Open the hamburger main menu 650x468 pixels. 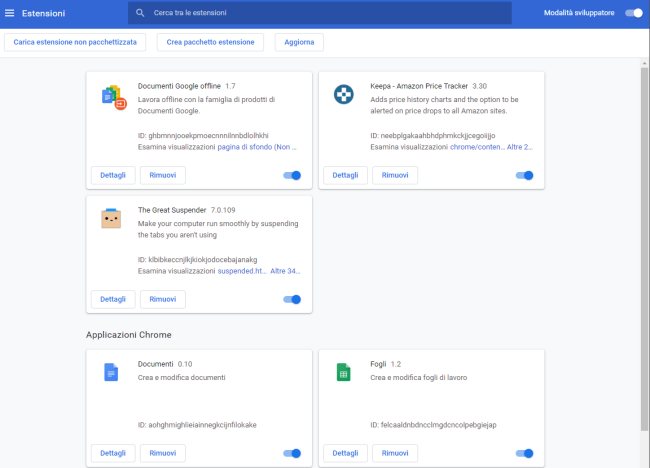coord(10,13)
